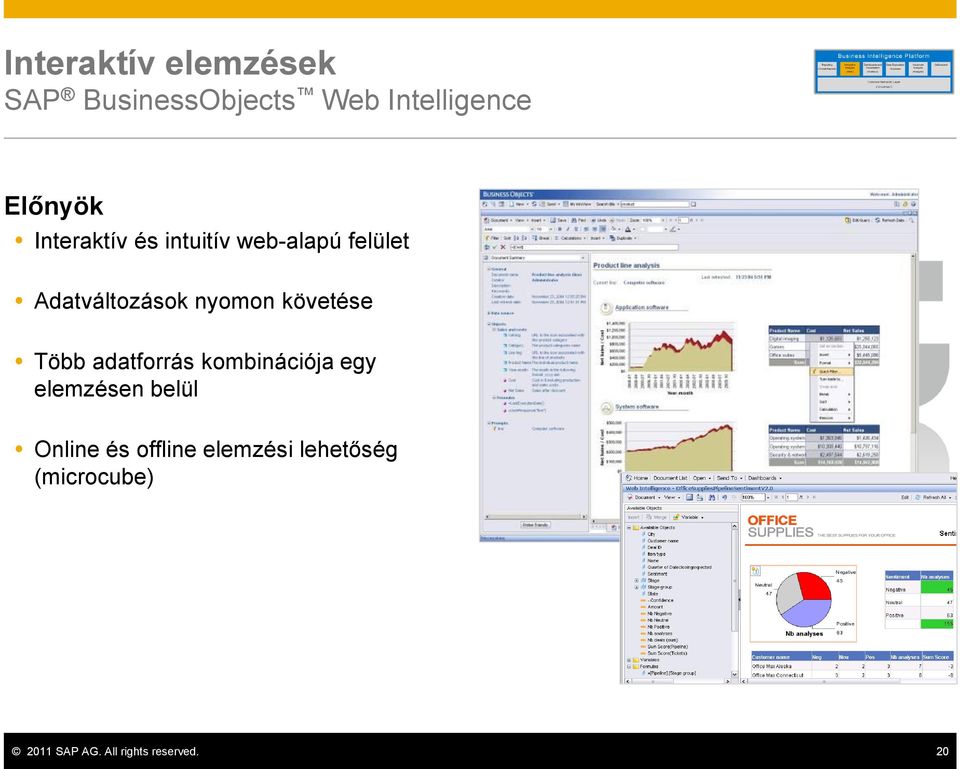Screen dimensions: 960x769
Task: Select the Sentiment object in the tree
Action: click(657, 574)
